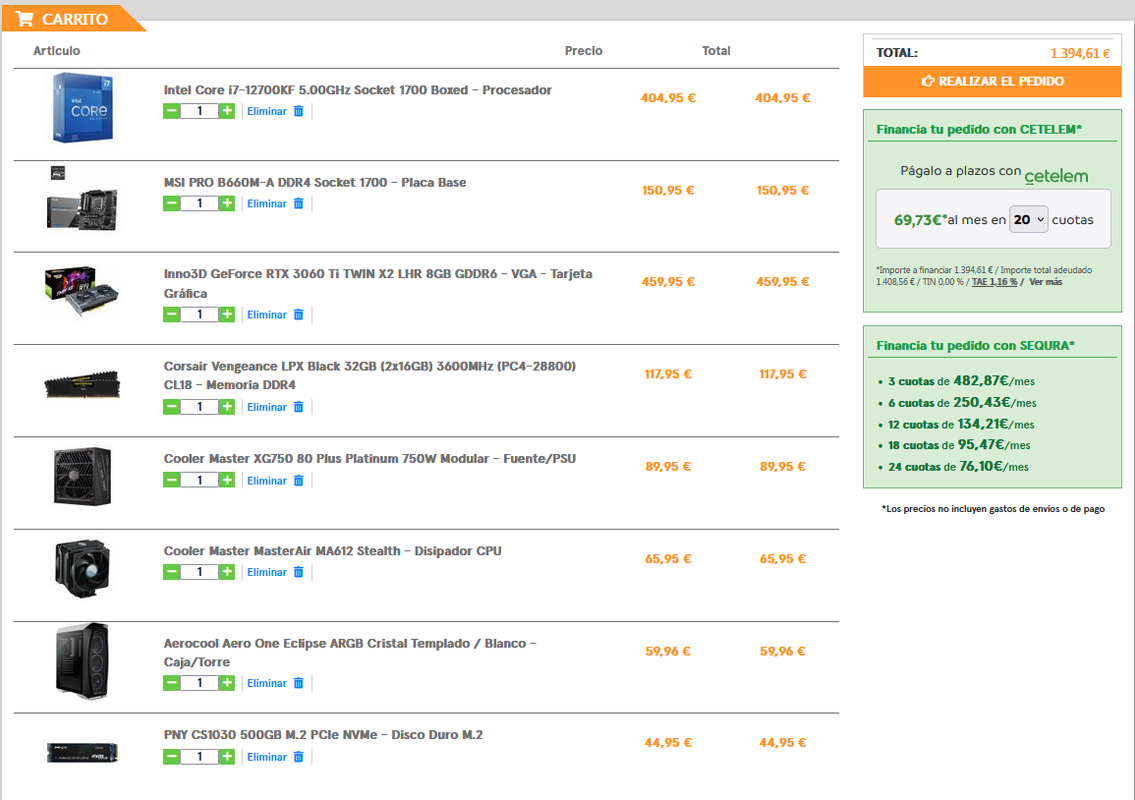Image resolution: width=1135 pixels, height=800 pixels.
Task: Click trash icon for Cooler Master XG750
Action: click(298, 481)
